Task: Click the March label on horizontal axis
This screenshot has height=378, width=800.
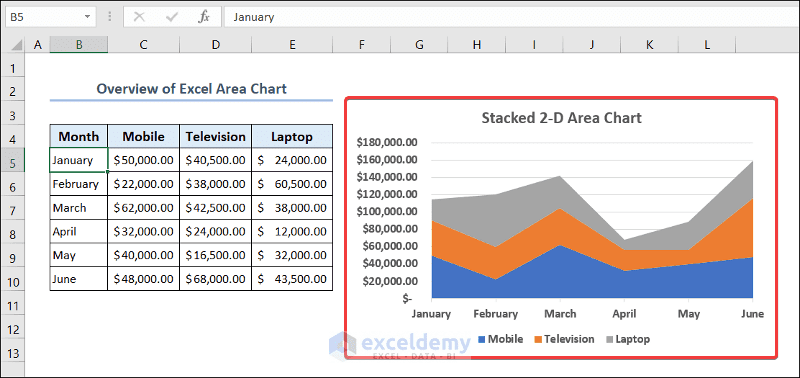Action: pos(560,314)
